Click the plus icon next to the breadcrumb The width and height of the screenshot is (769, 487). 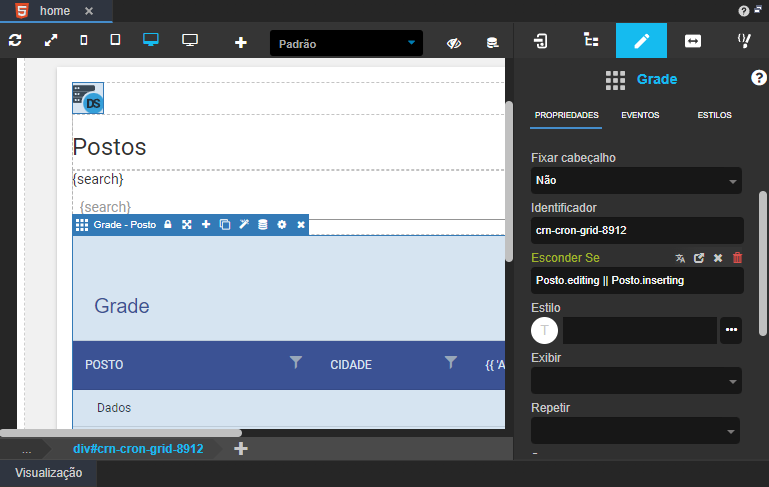241,449
